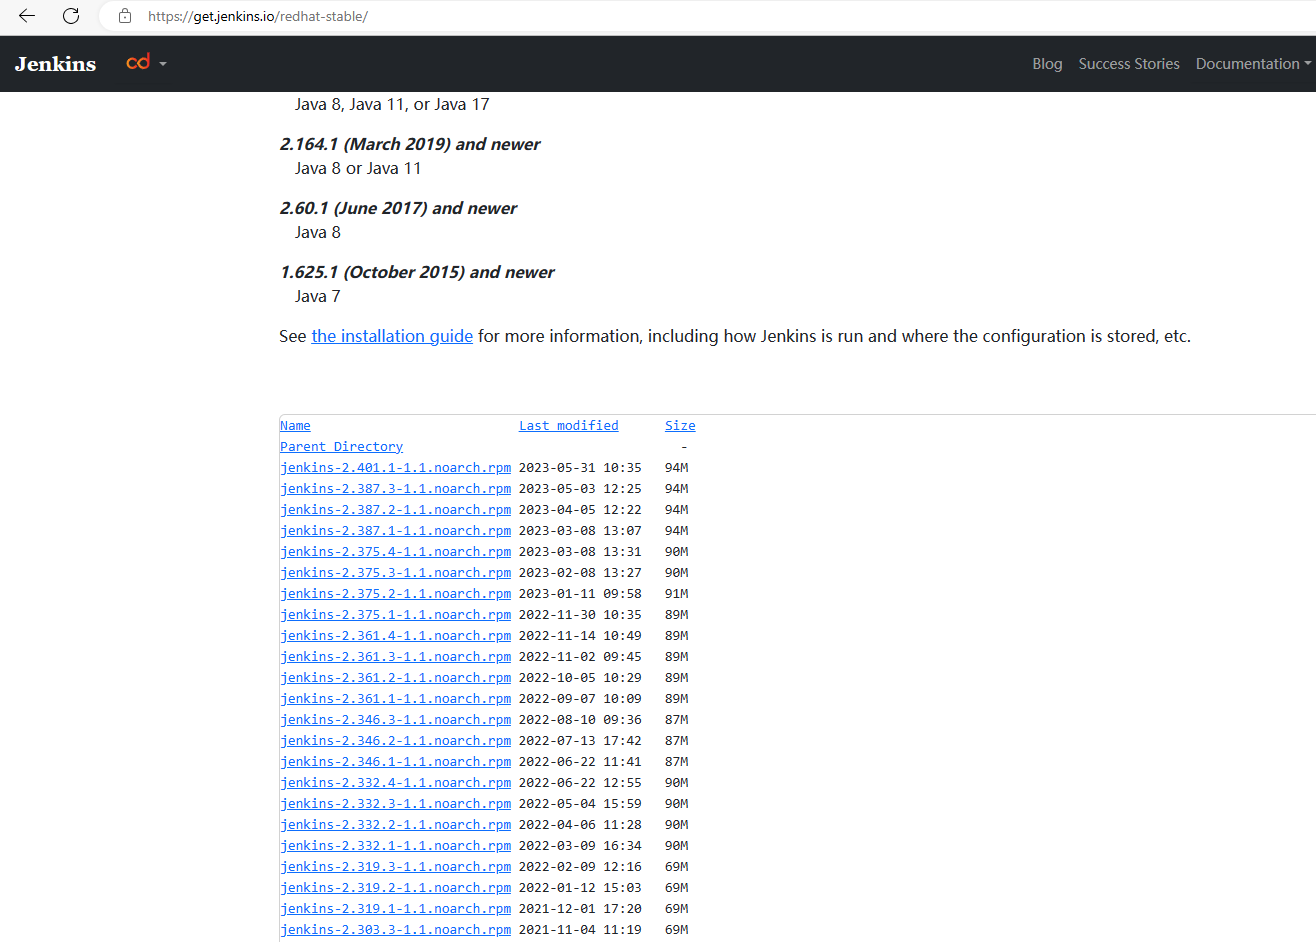Download jenkins-2.361.1-1.1.noarch.rpm
The height and width of the screenshot is (942, 1316).
point(395,699)
